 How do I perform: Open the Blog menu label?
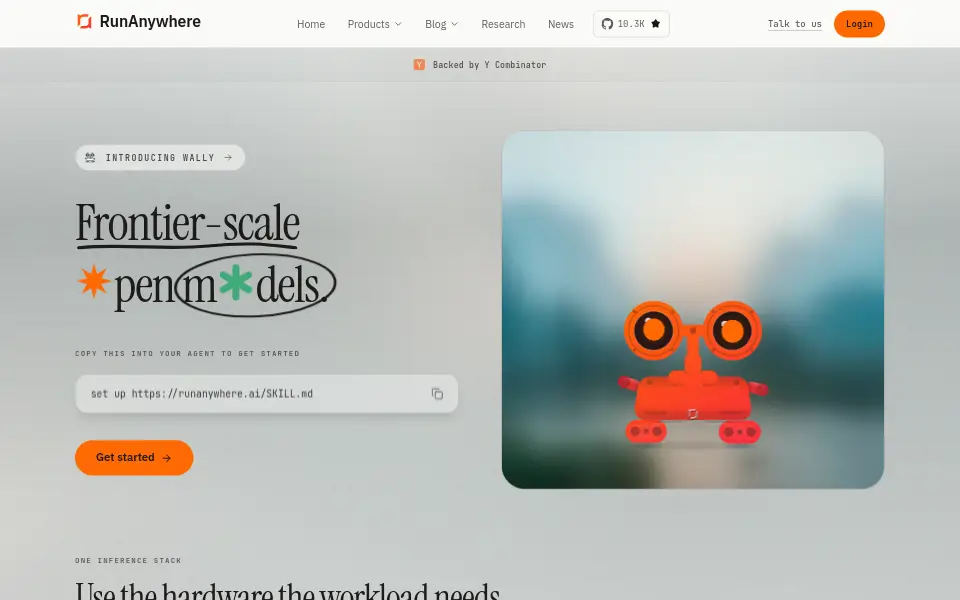tap(436, 24)
